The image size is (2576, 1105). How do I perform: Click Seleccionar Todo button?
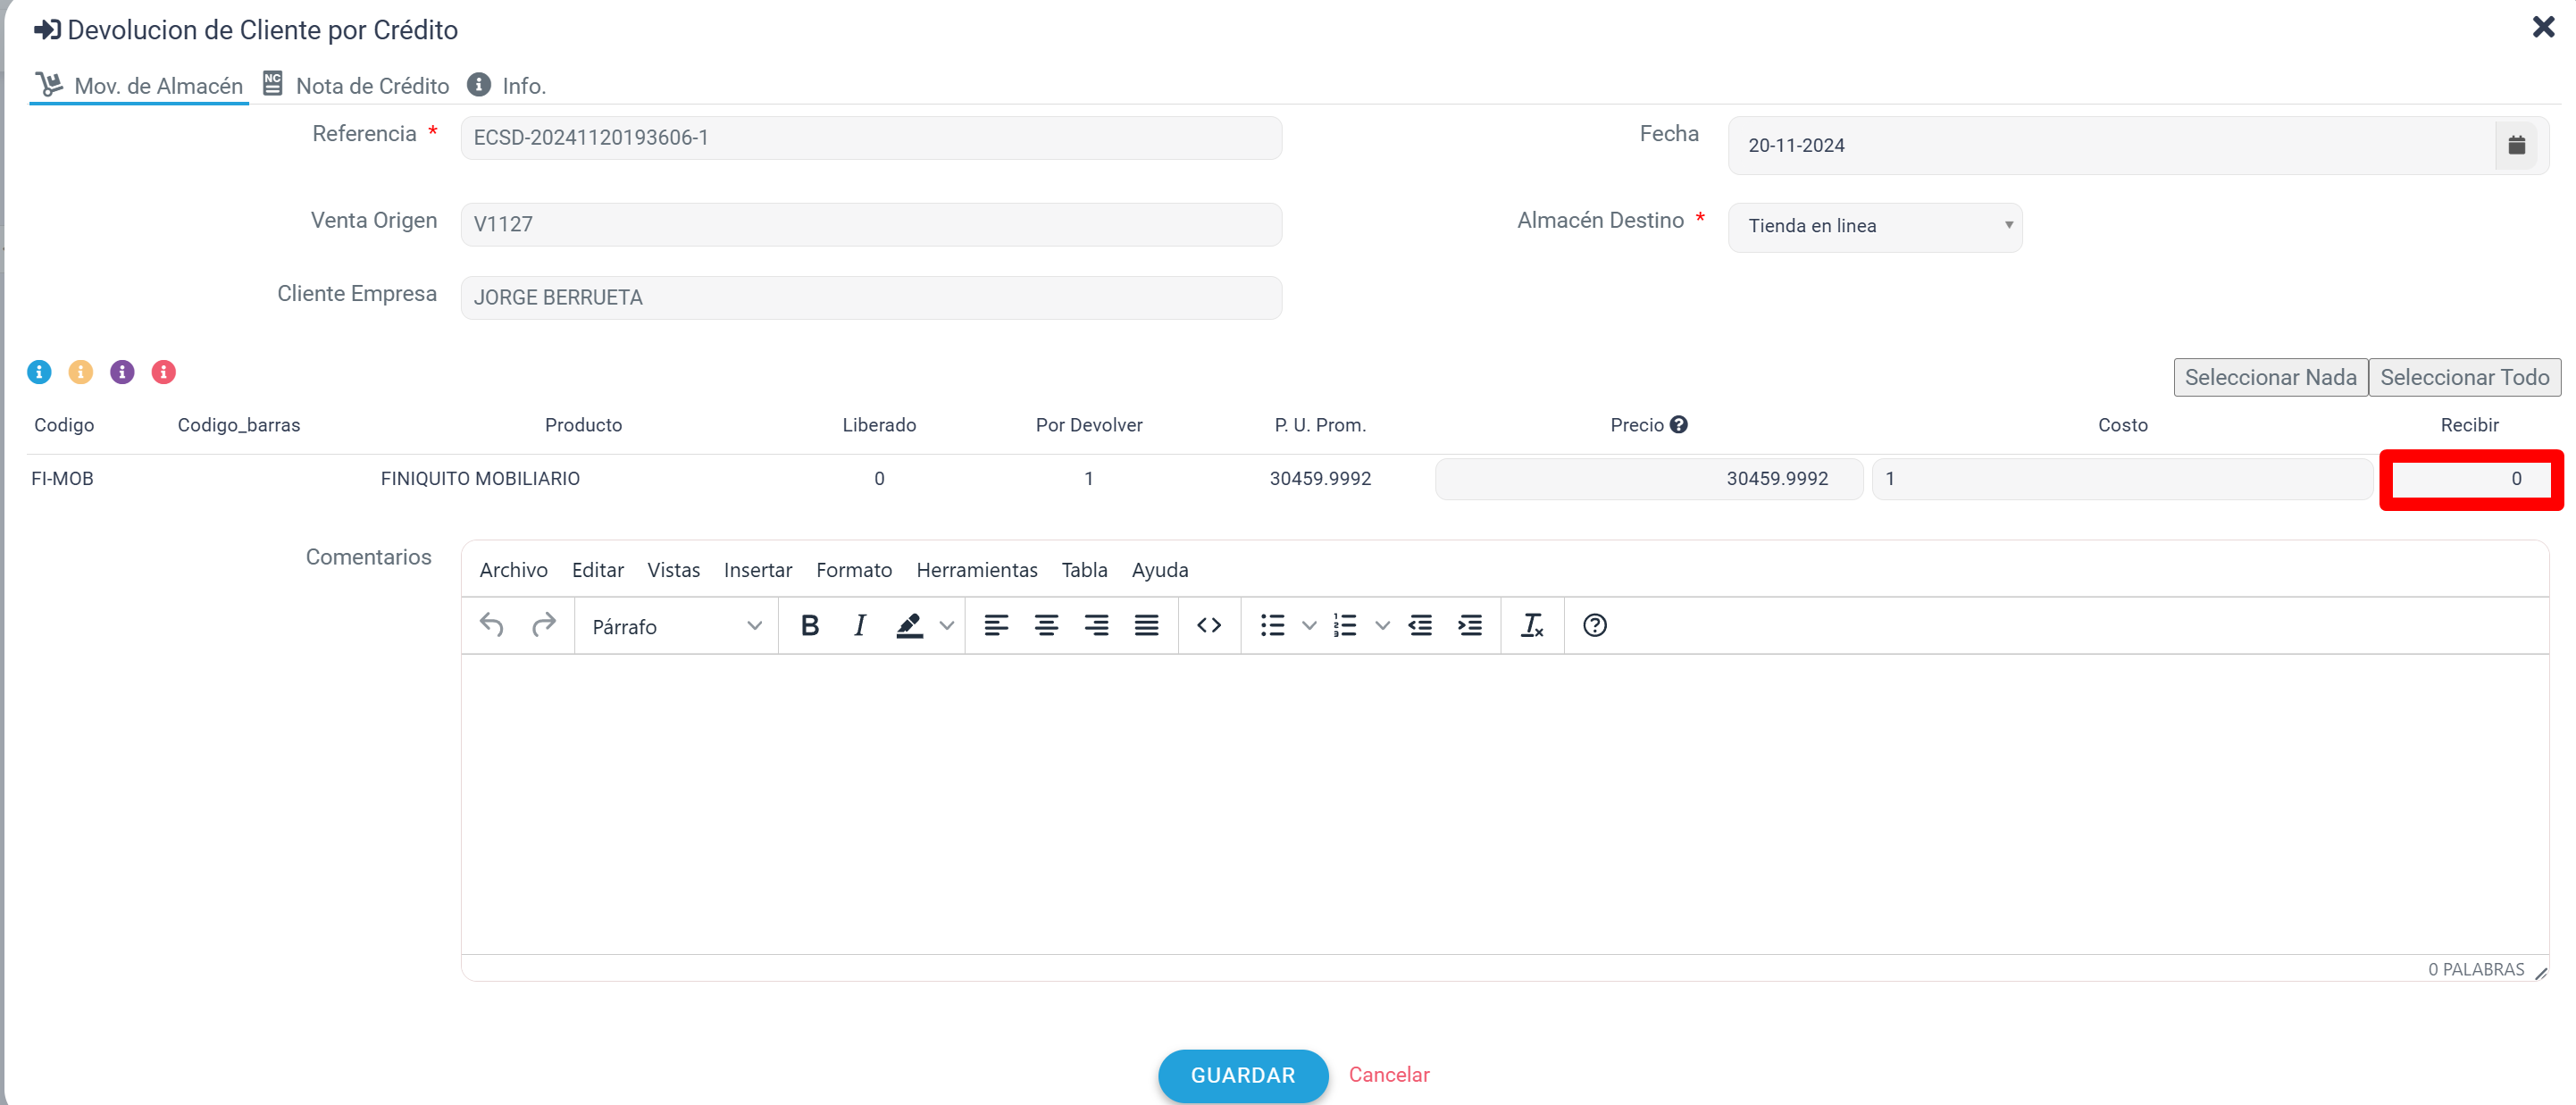click(2464, 377)
